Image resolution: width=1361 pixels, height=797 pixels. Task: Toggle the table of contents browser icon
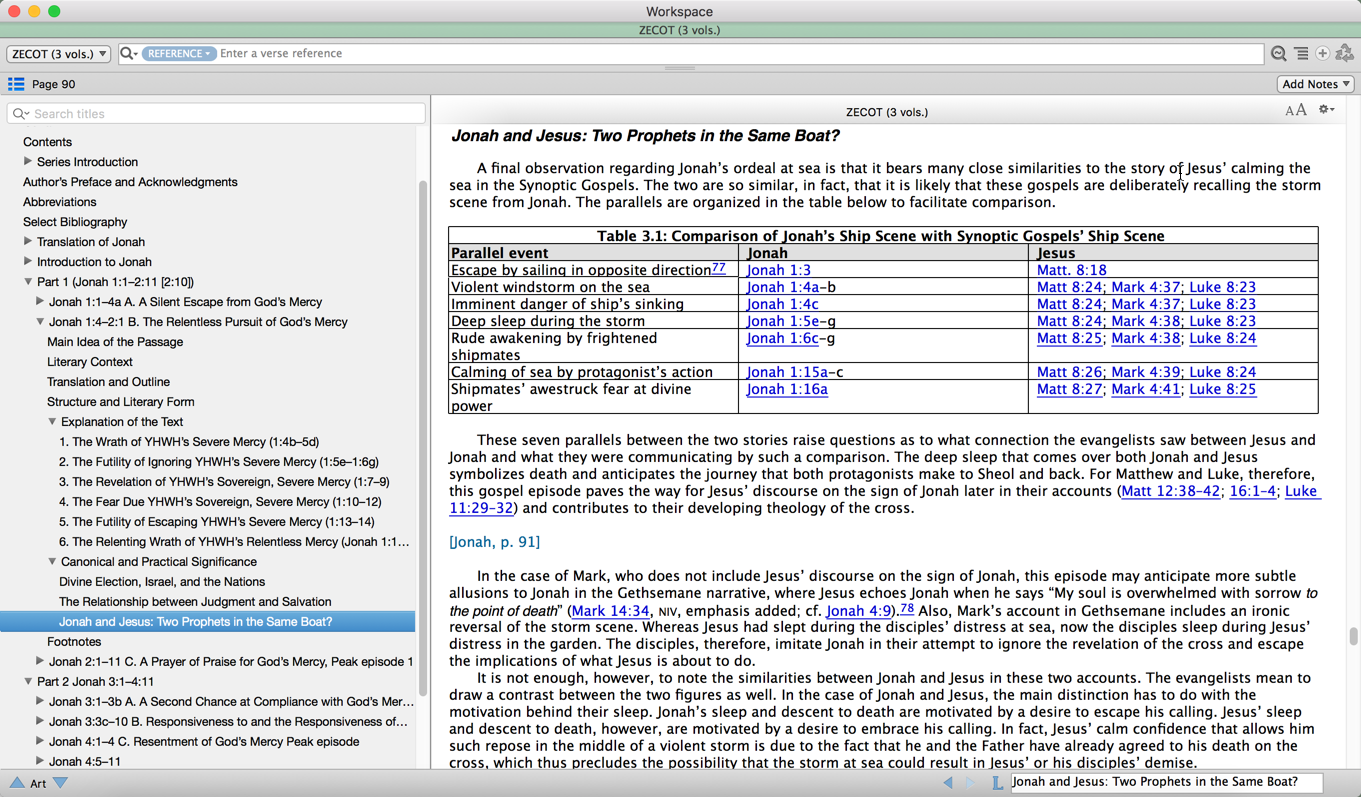(x=16, y=84)
